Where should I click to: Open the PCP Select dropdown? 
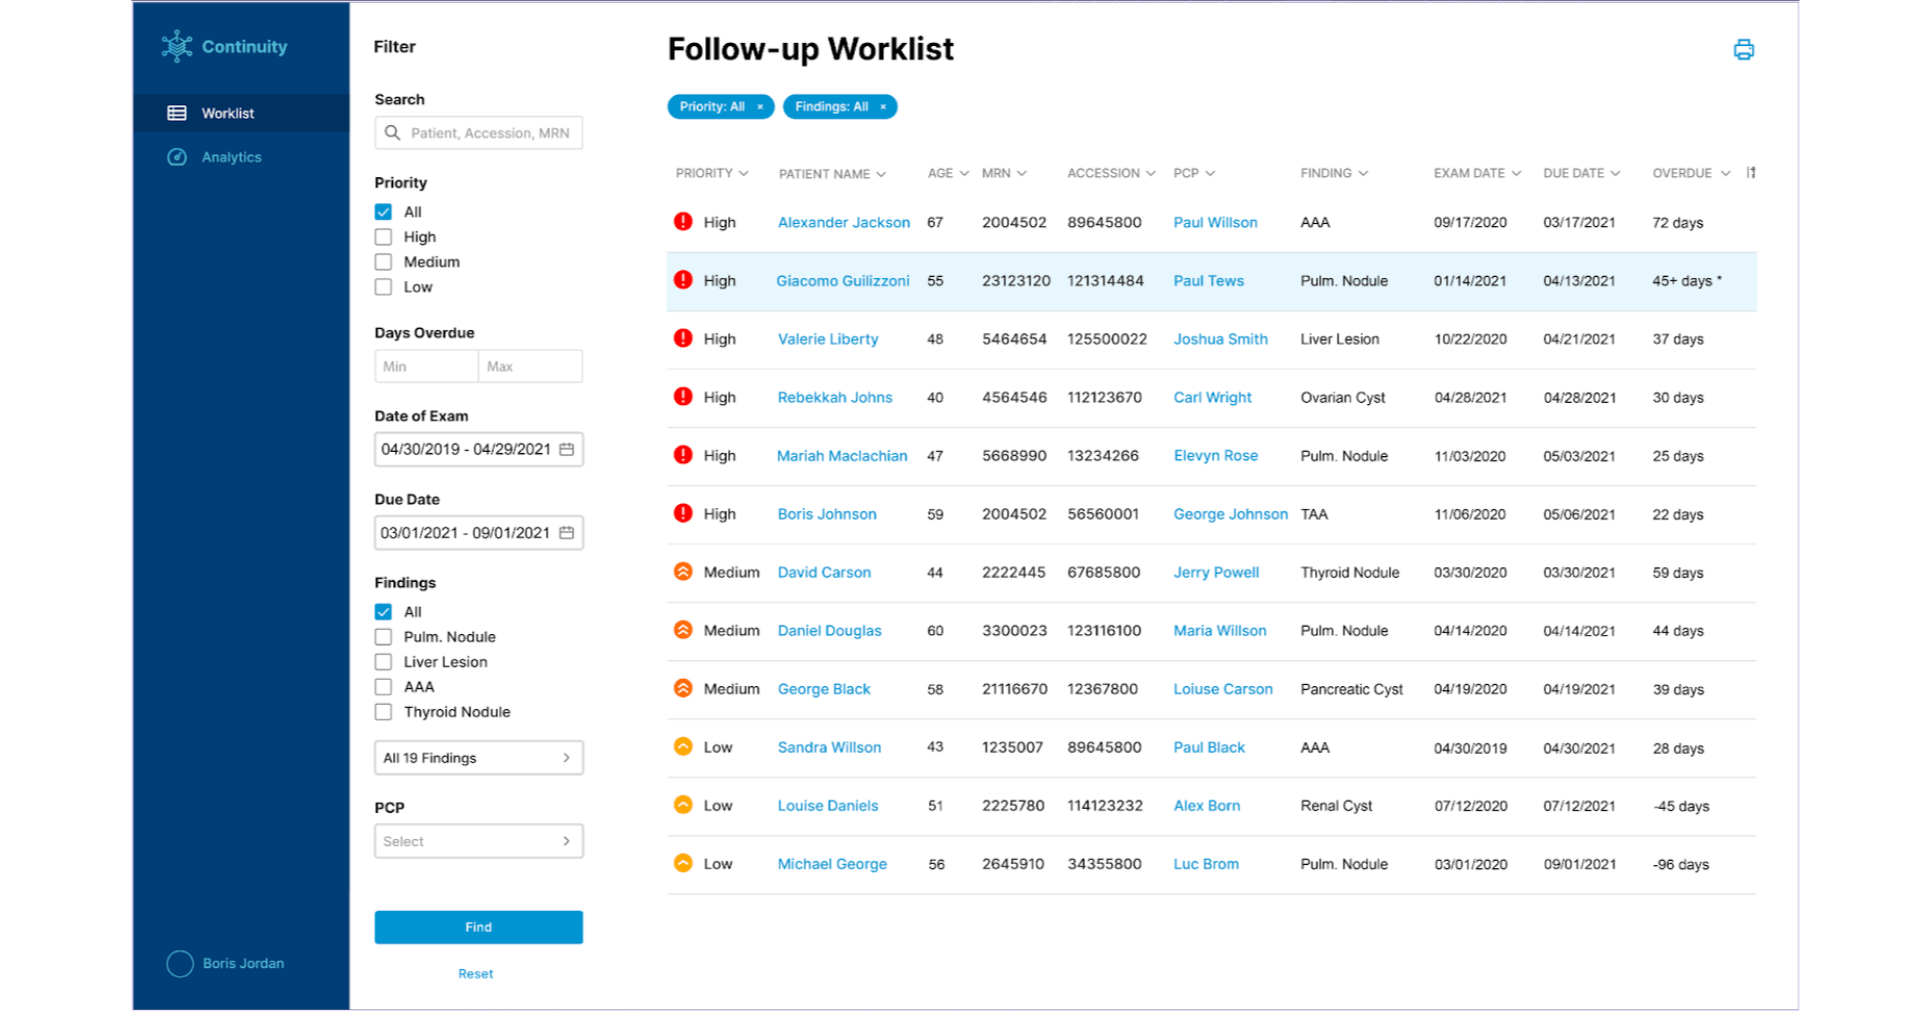click(478, 841)
